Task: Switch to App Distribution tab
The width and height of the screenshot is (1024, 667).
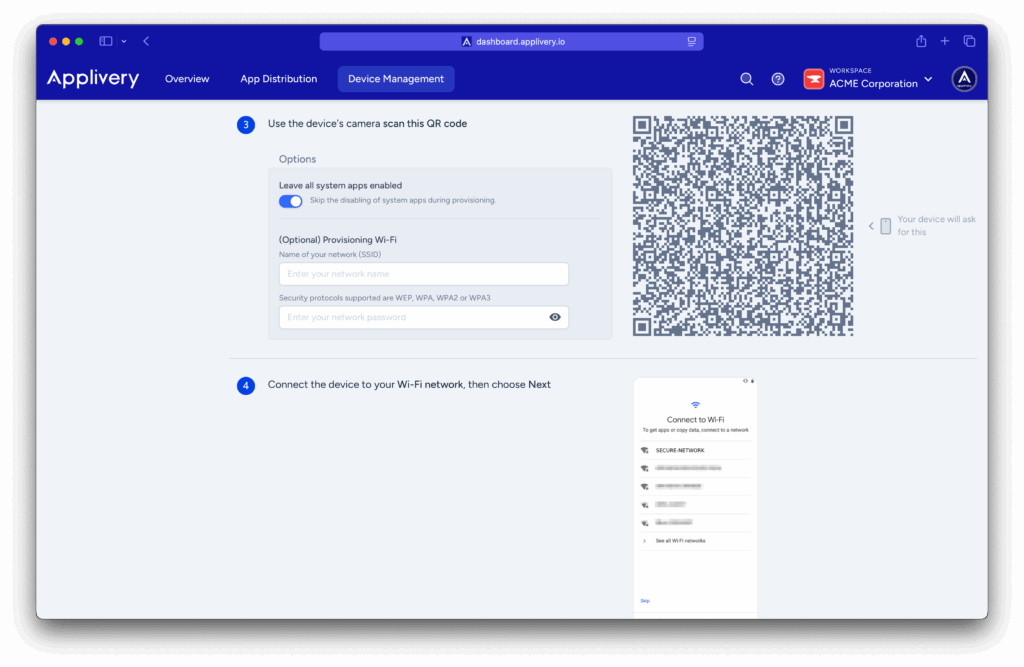Action: point(278,79)
